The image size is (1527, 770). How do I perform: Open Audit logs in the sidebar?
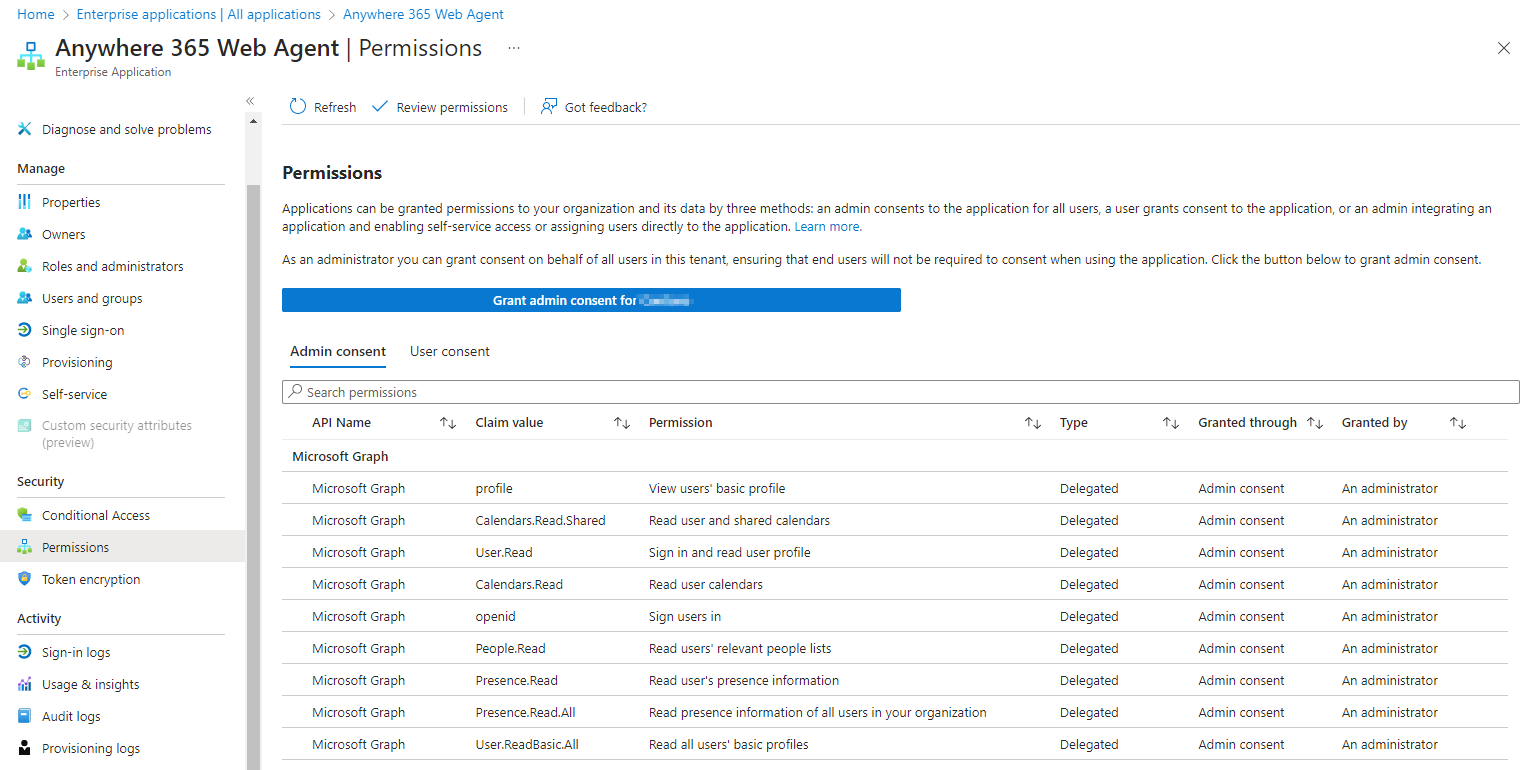pyautogui.click(x=71, y=716)
